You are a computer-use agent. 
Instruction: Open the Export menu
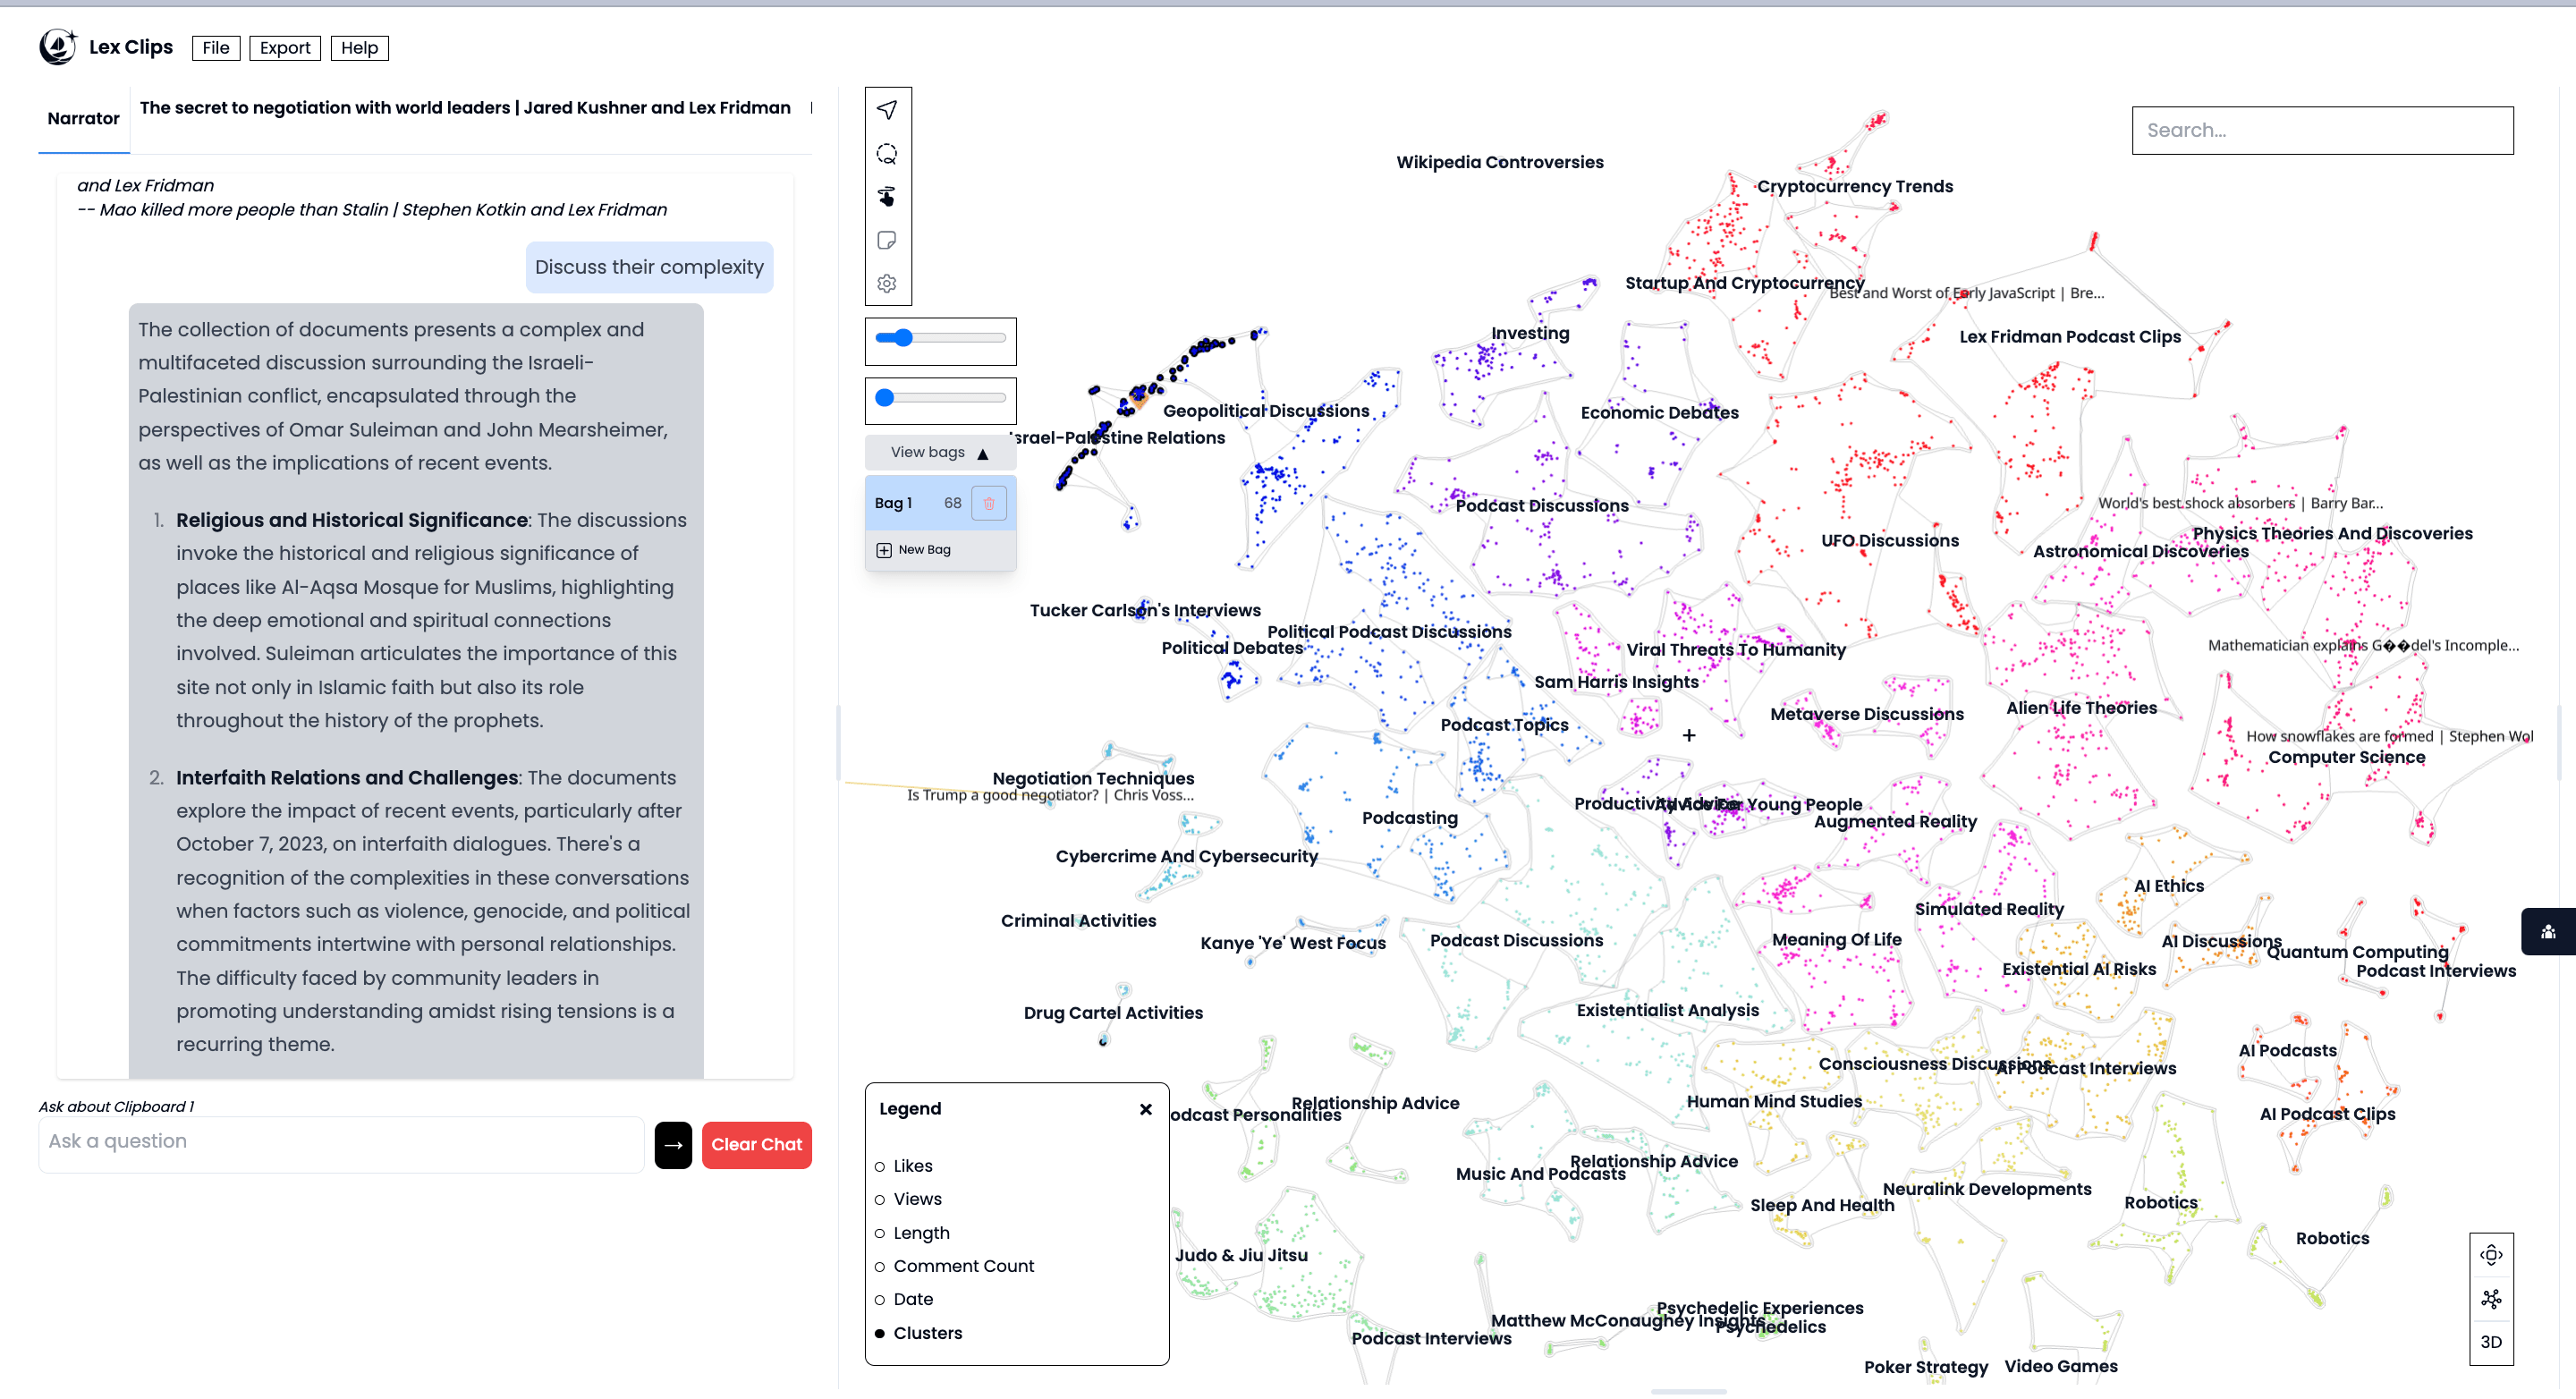coord(285,48)
